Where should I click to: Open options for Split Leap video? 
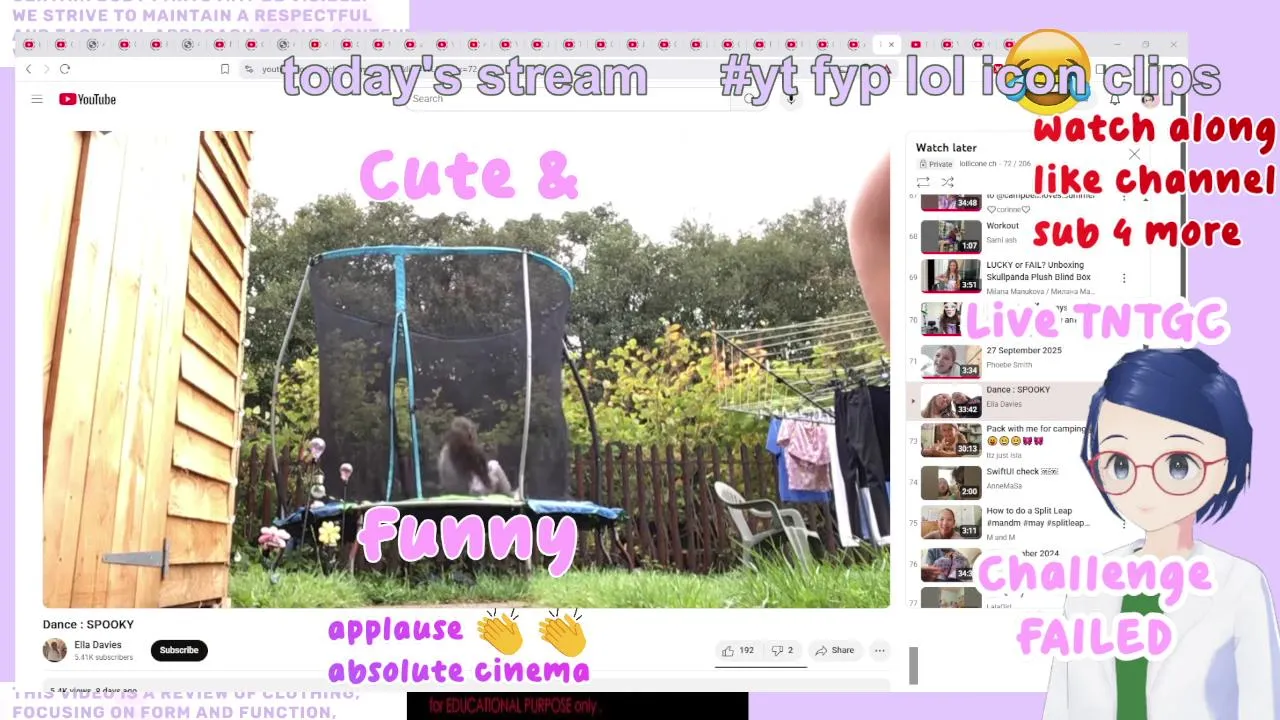1124,523
